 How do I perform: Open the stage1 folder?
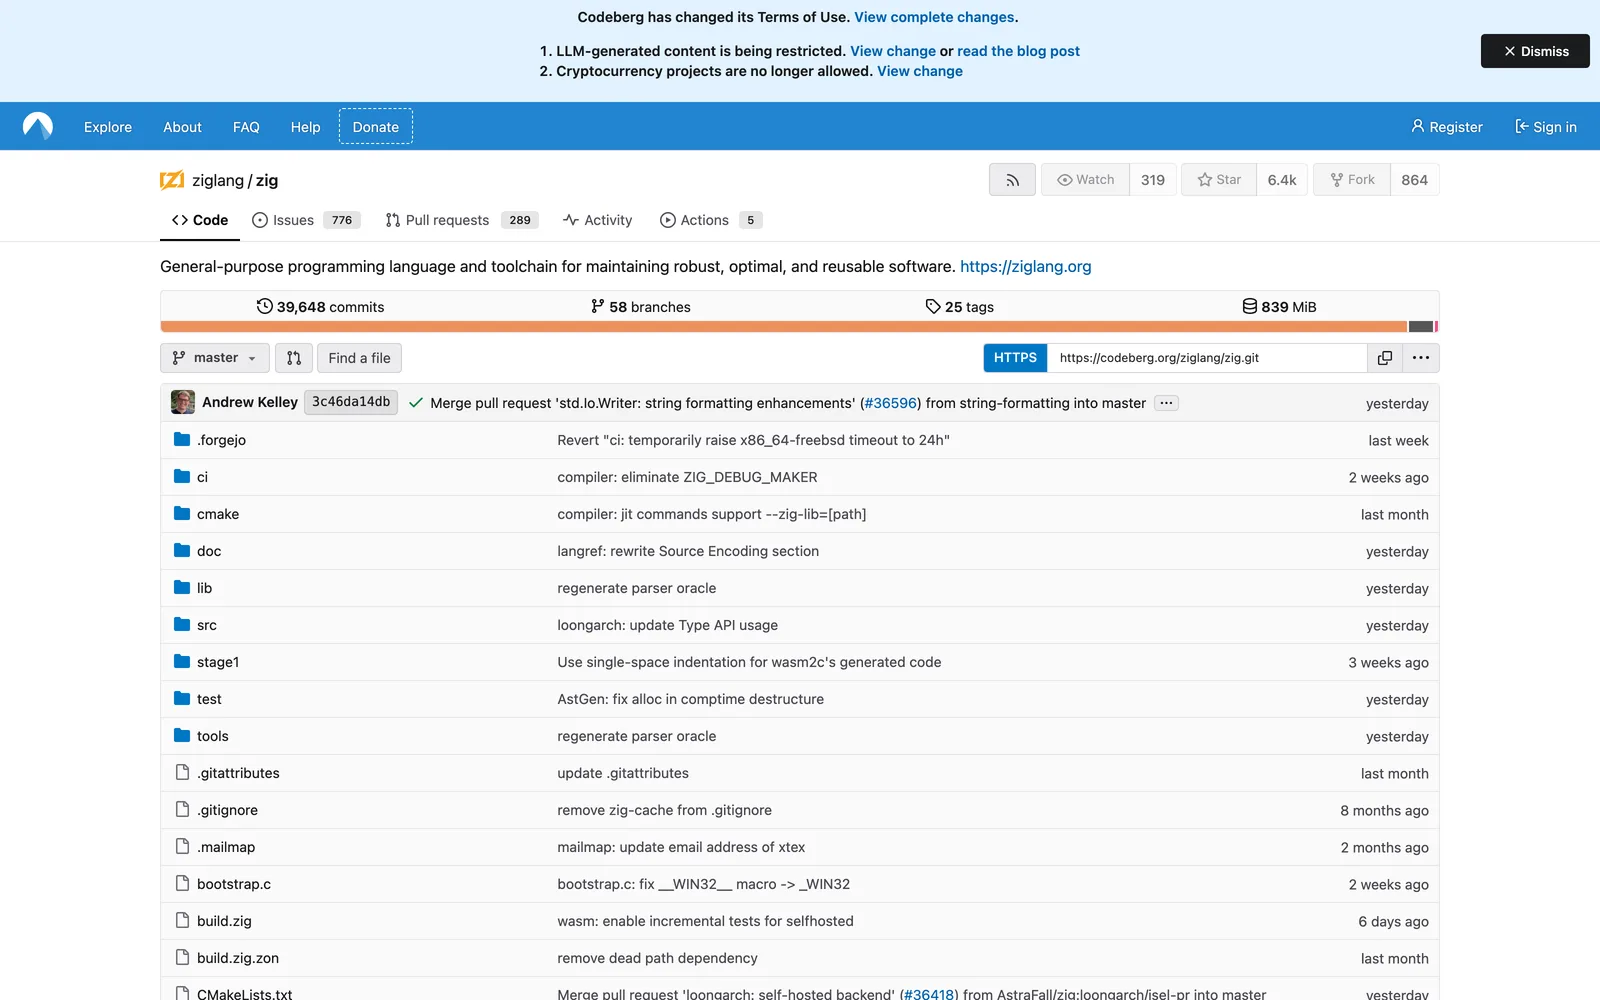point(218,662)
